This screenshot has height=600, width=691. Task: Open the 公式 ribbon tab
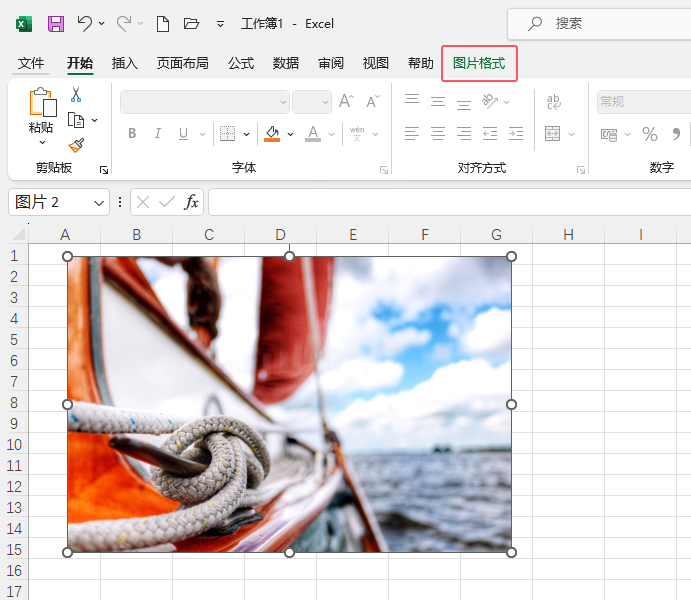click(241, 63)
